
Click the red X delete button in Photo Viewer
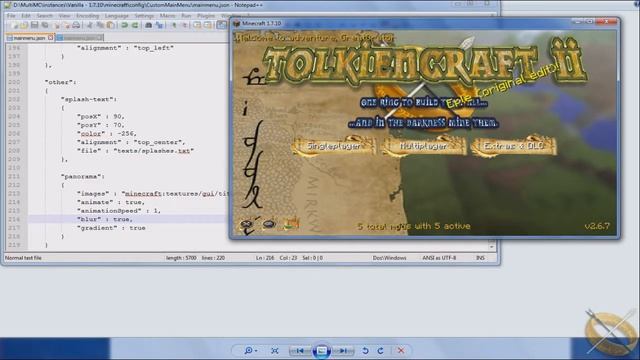click(x=401, y=351)
